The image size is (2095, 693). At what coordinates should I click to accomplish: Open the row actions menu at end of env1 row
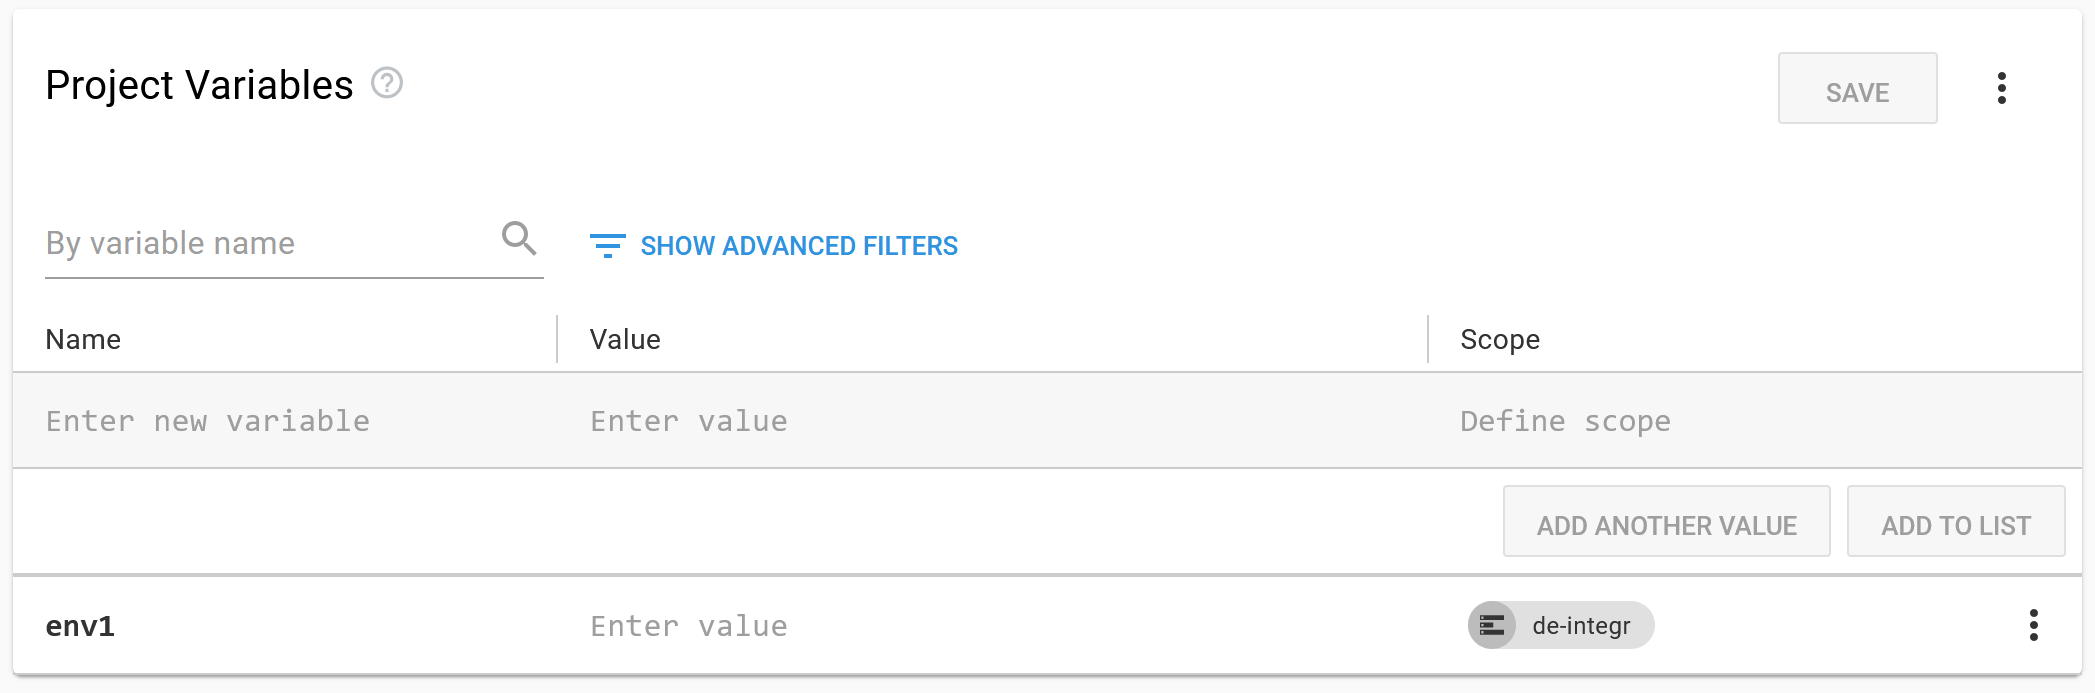(2035, 625)
